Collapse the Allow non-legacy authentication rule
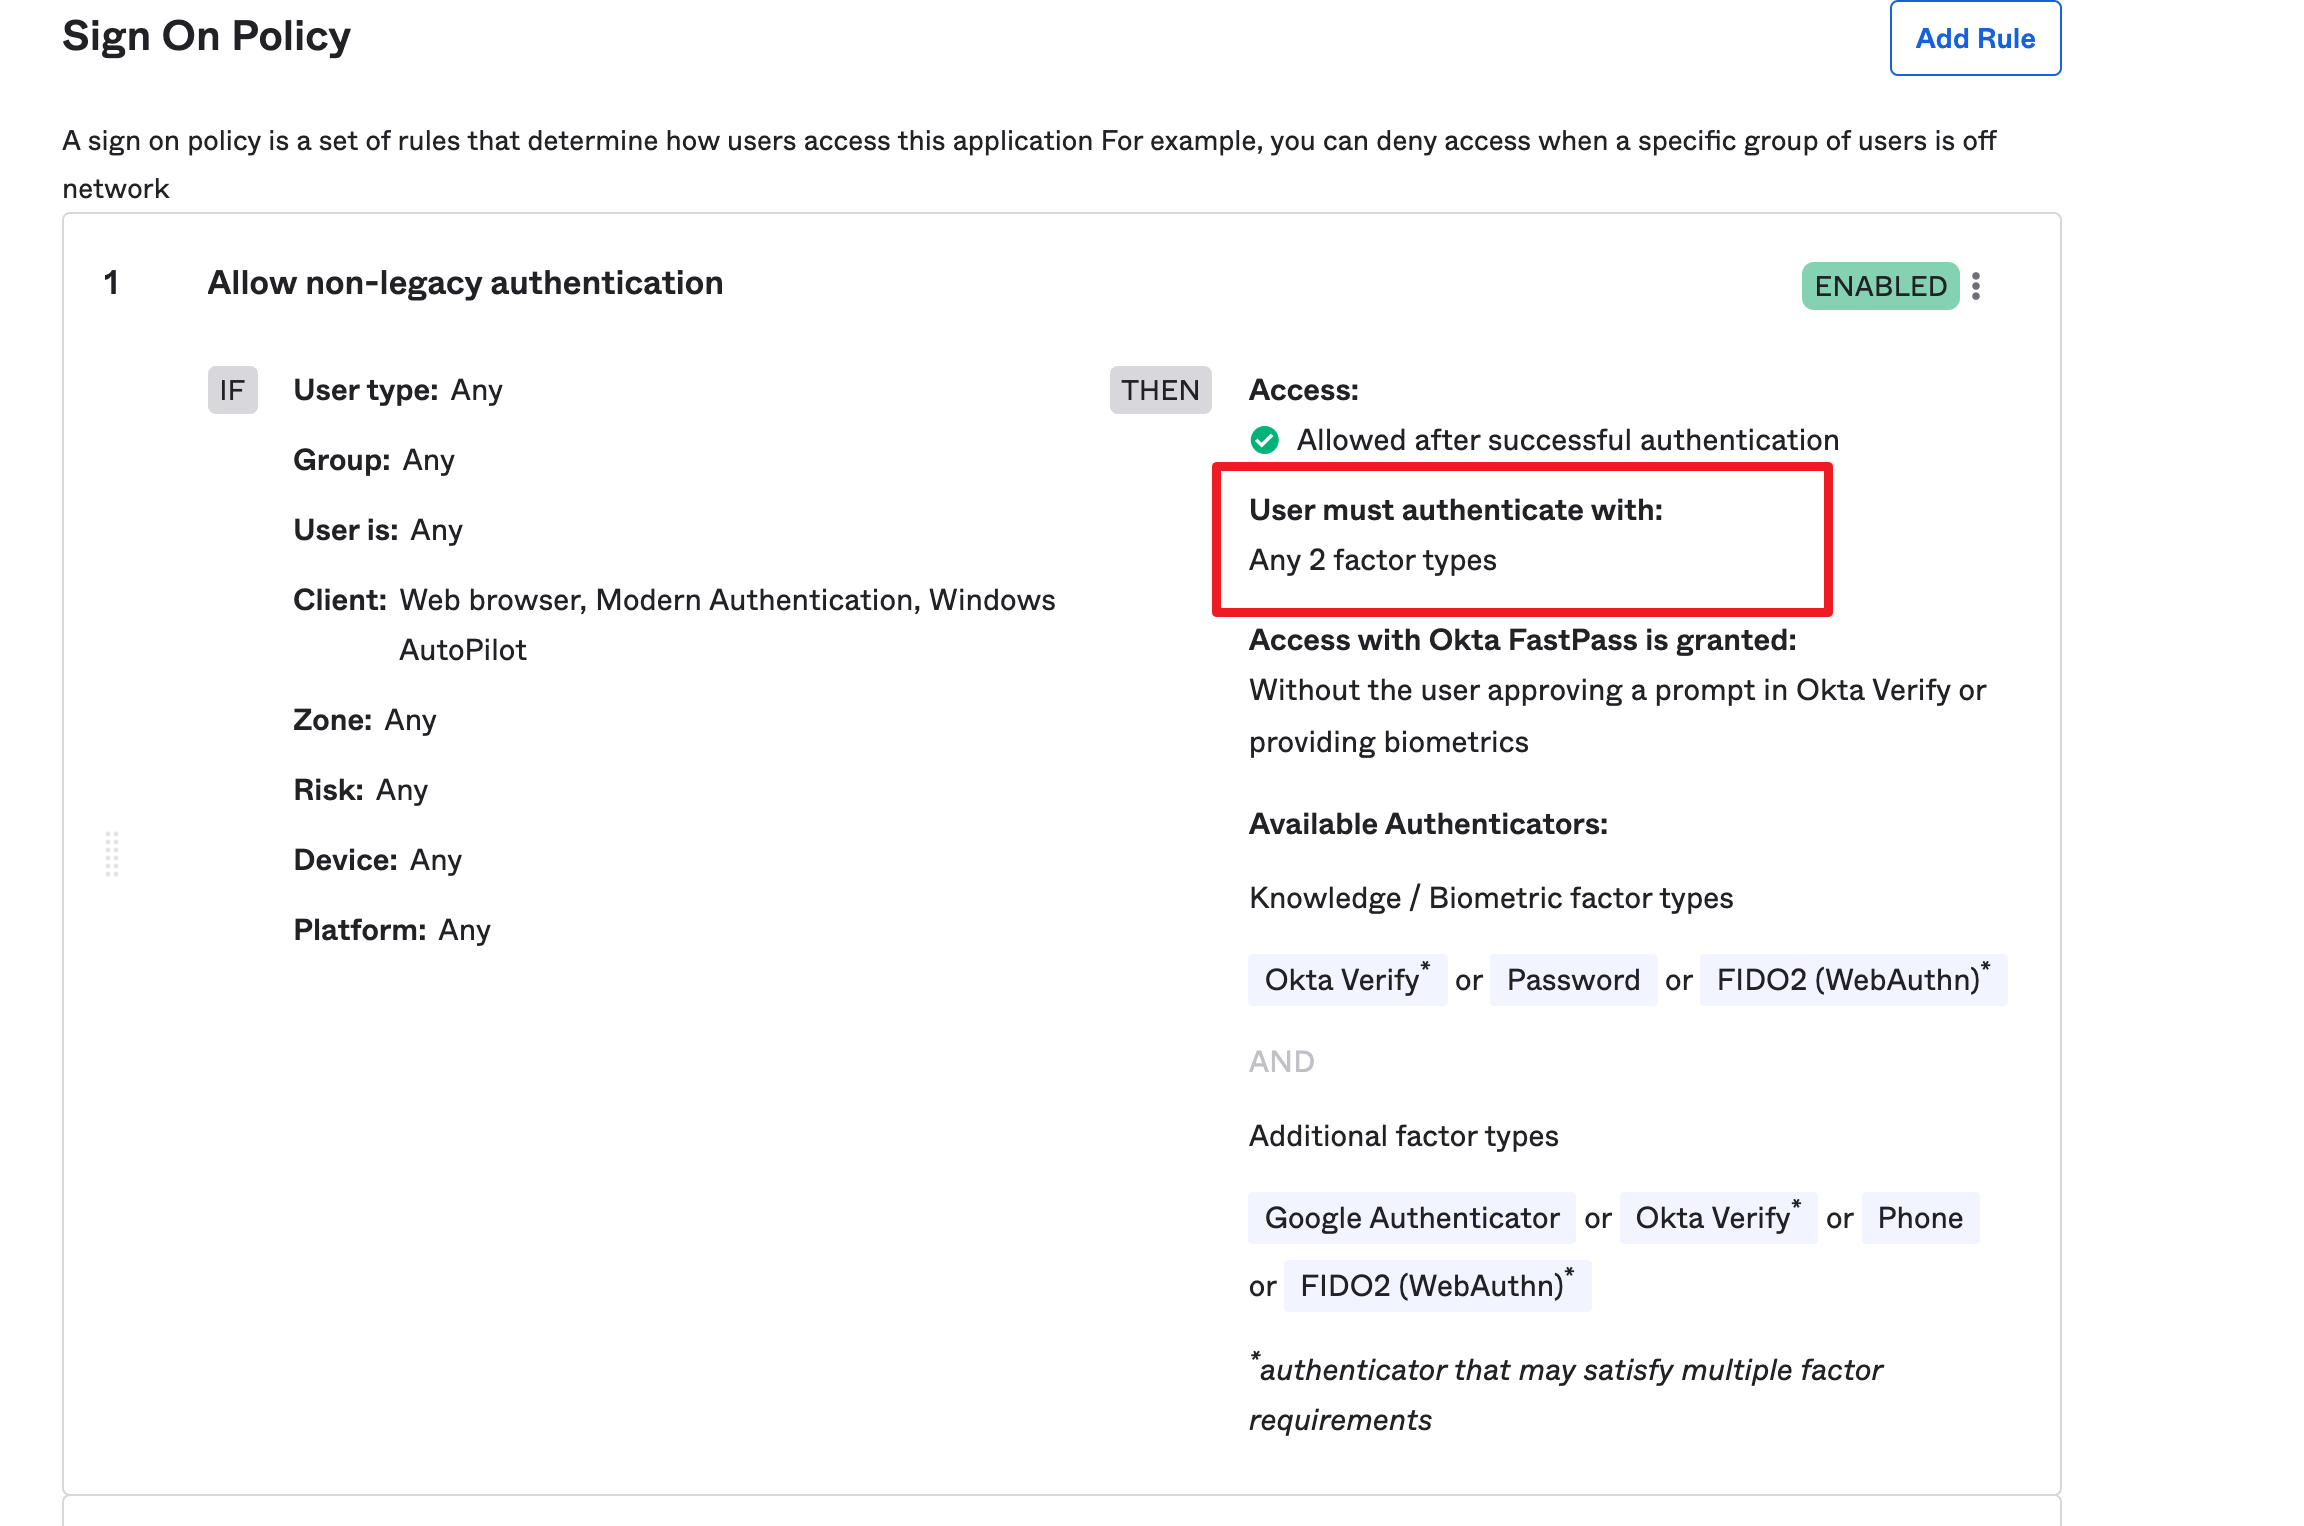This screenshot has height=1526, width=2304. point(465,282)
